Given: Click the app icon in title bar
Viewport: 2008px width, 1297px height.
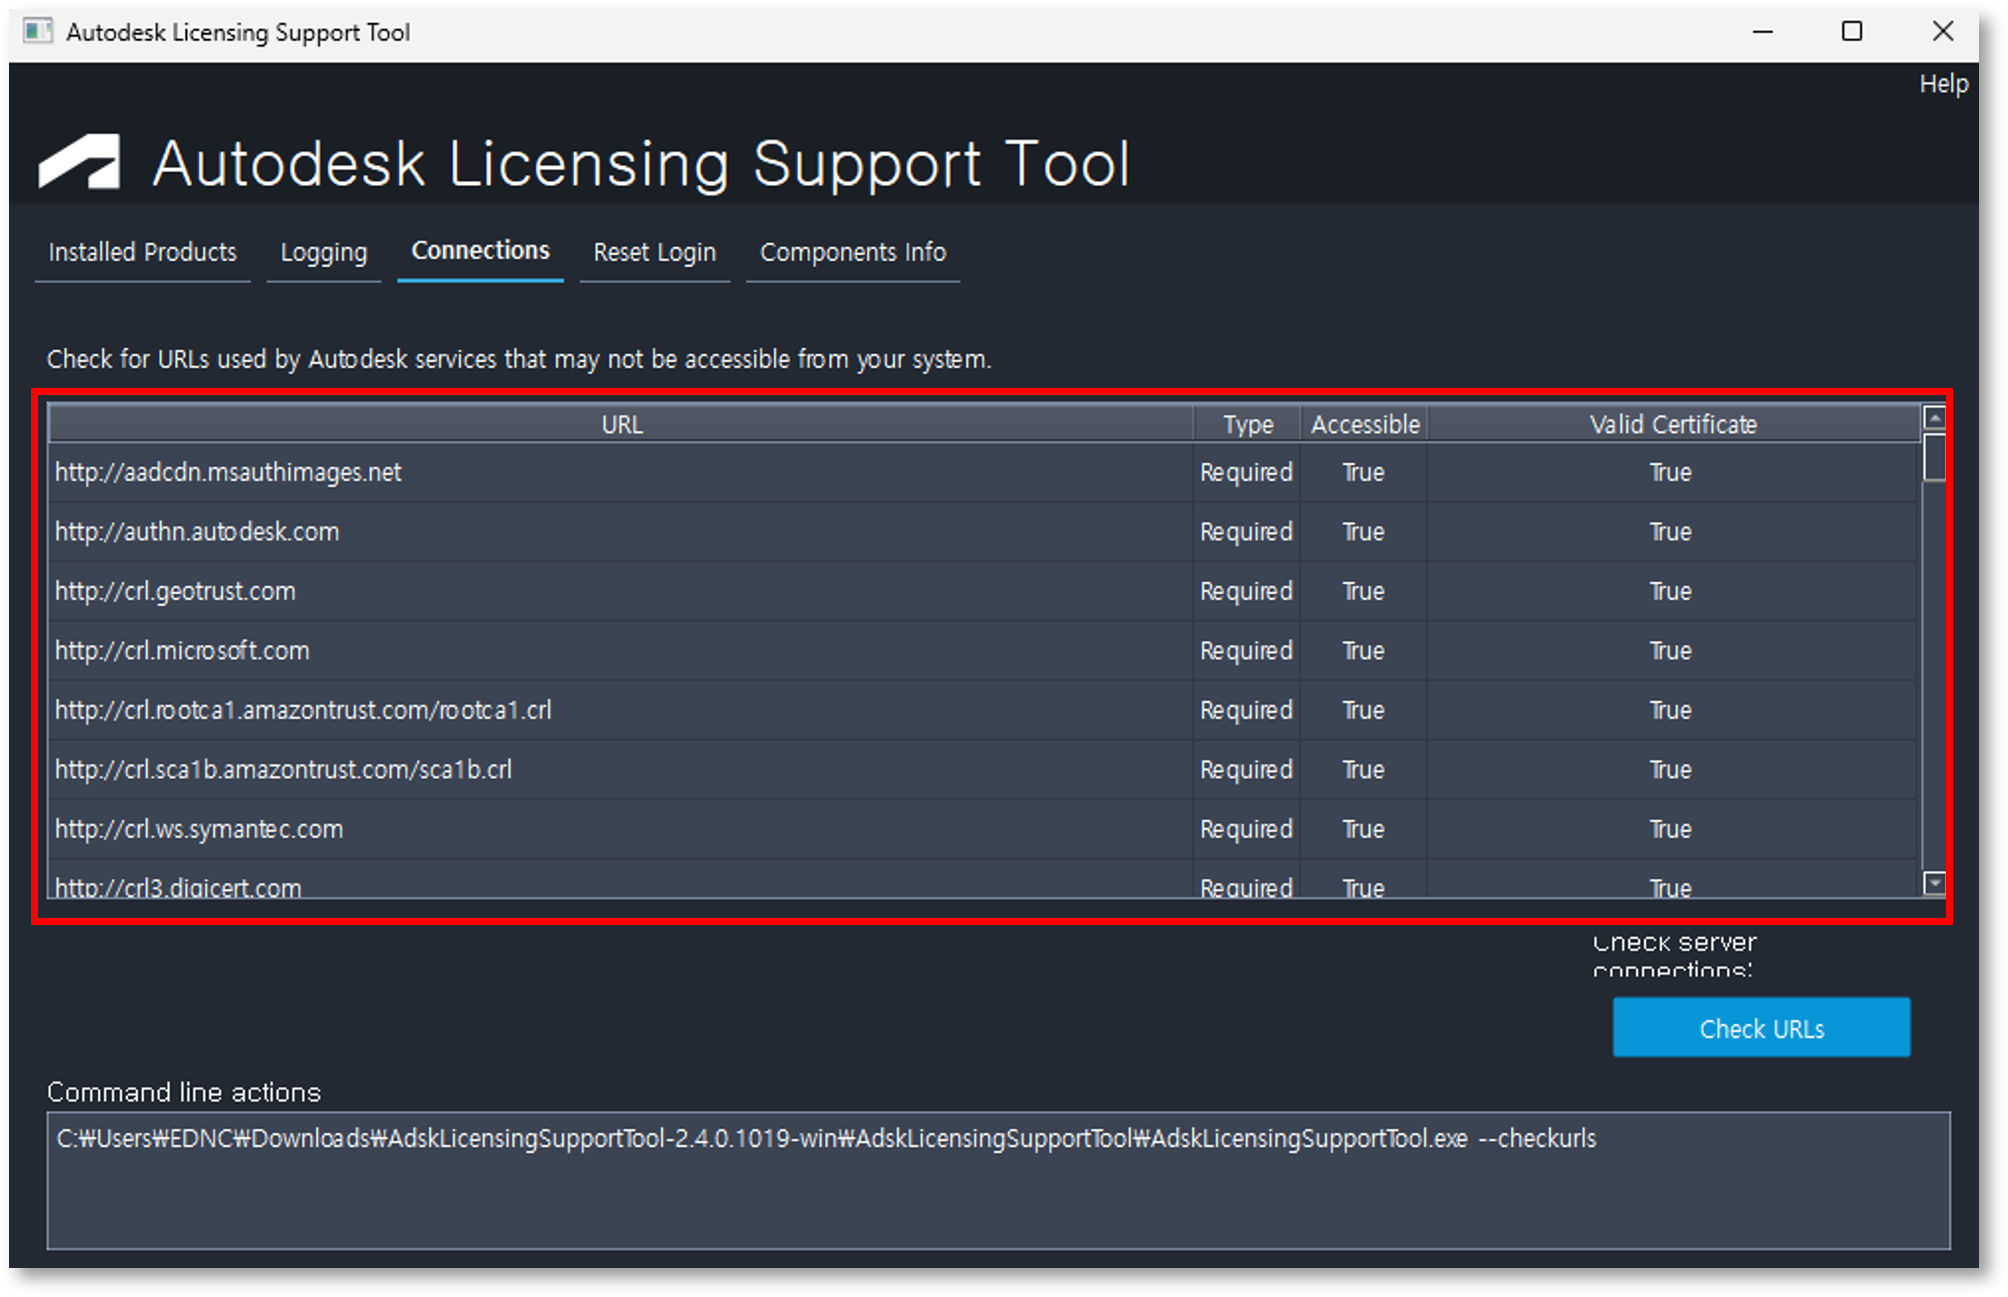Looking at the screenshot, I should pyautogui.click(x=37, y=32).
